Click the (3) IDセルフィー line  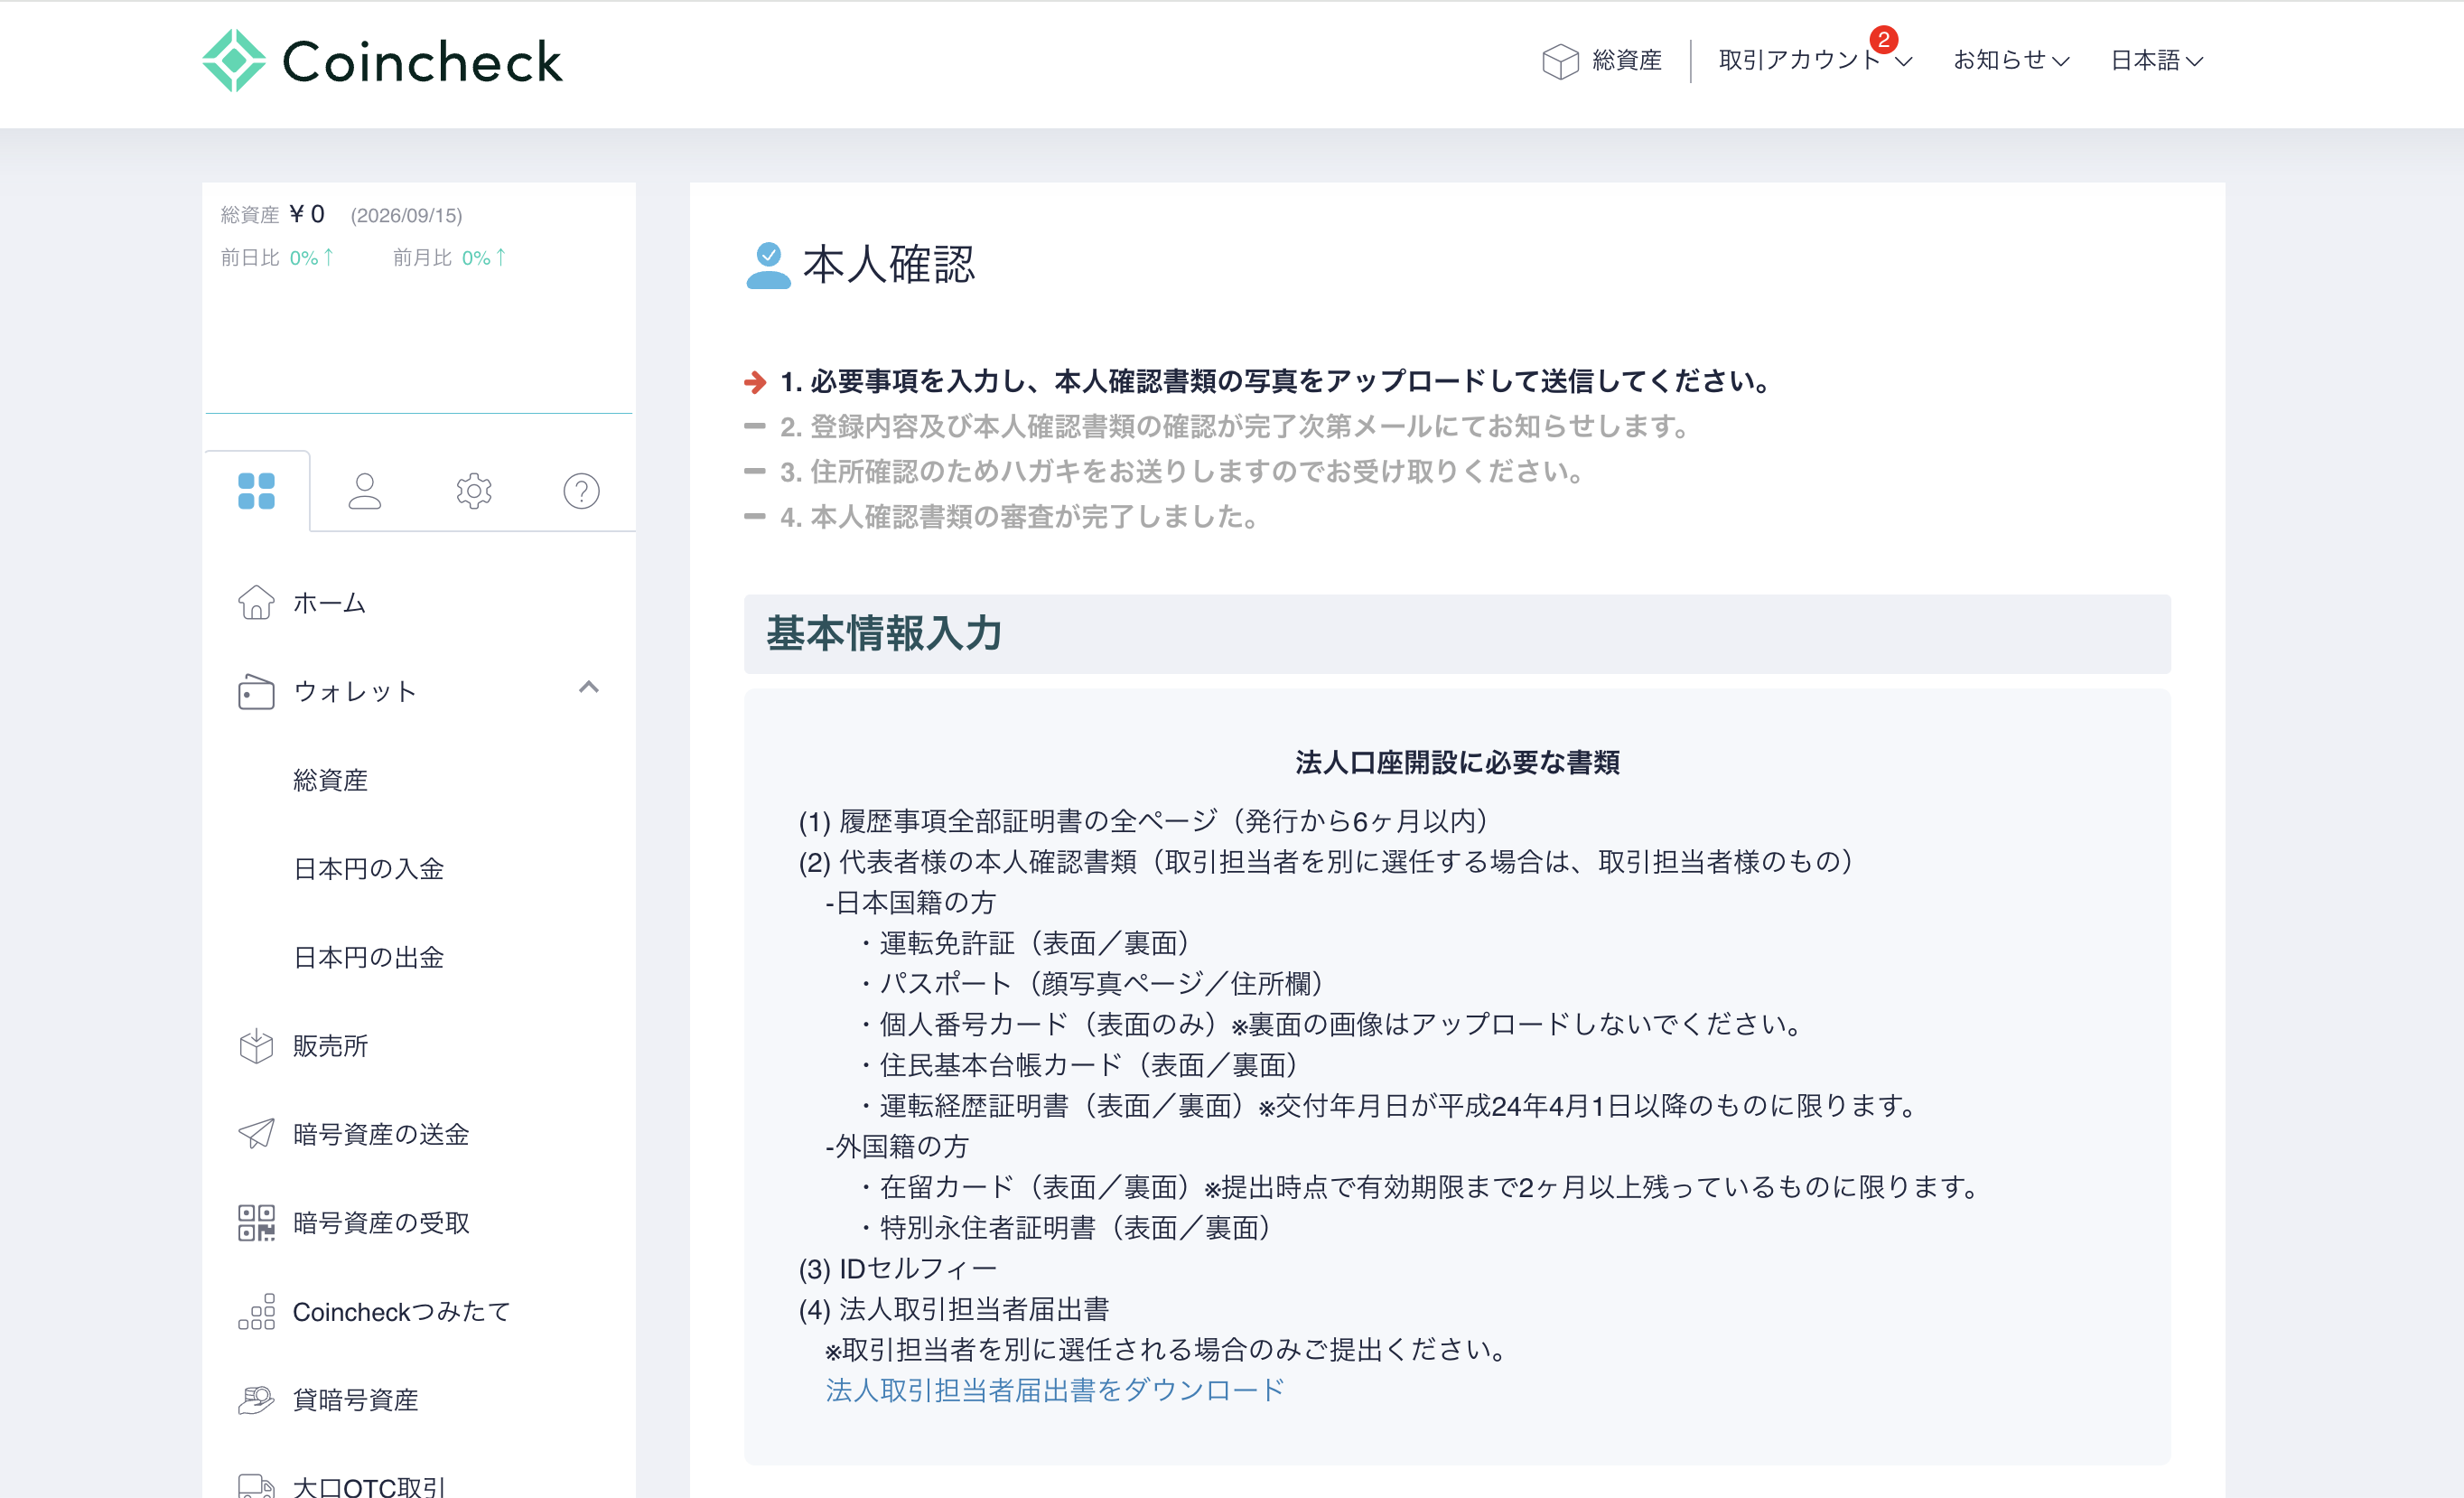pos(897,1268)
